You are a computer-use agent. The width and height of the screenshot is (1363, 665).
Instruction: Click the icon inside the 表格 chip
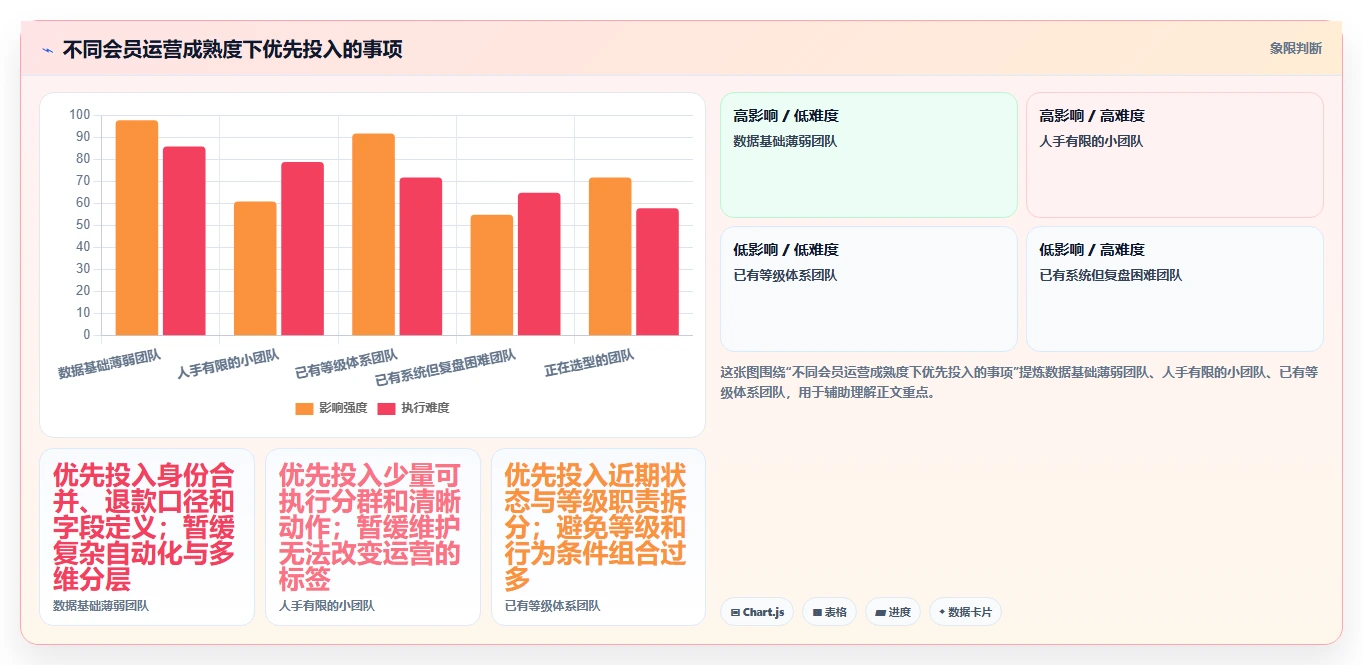[817, 612]
